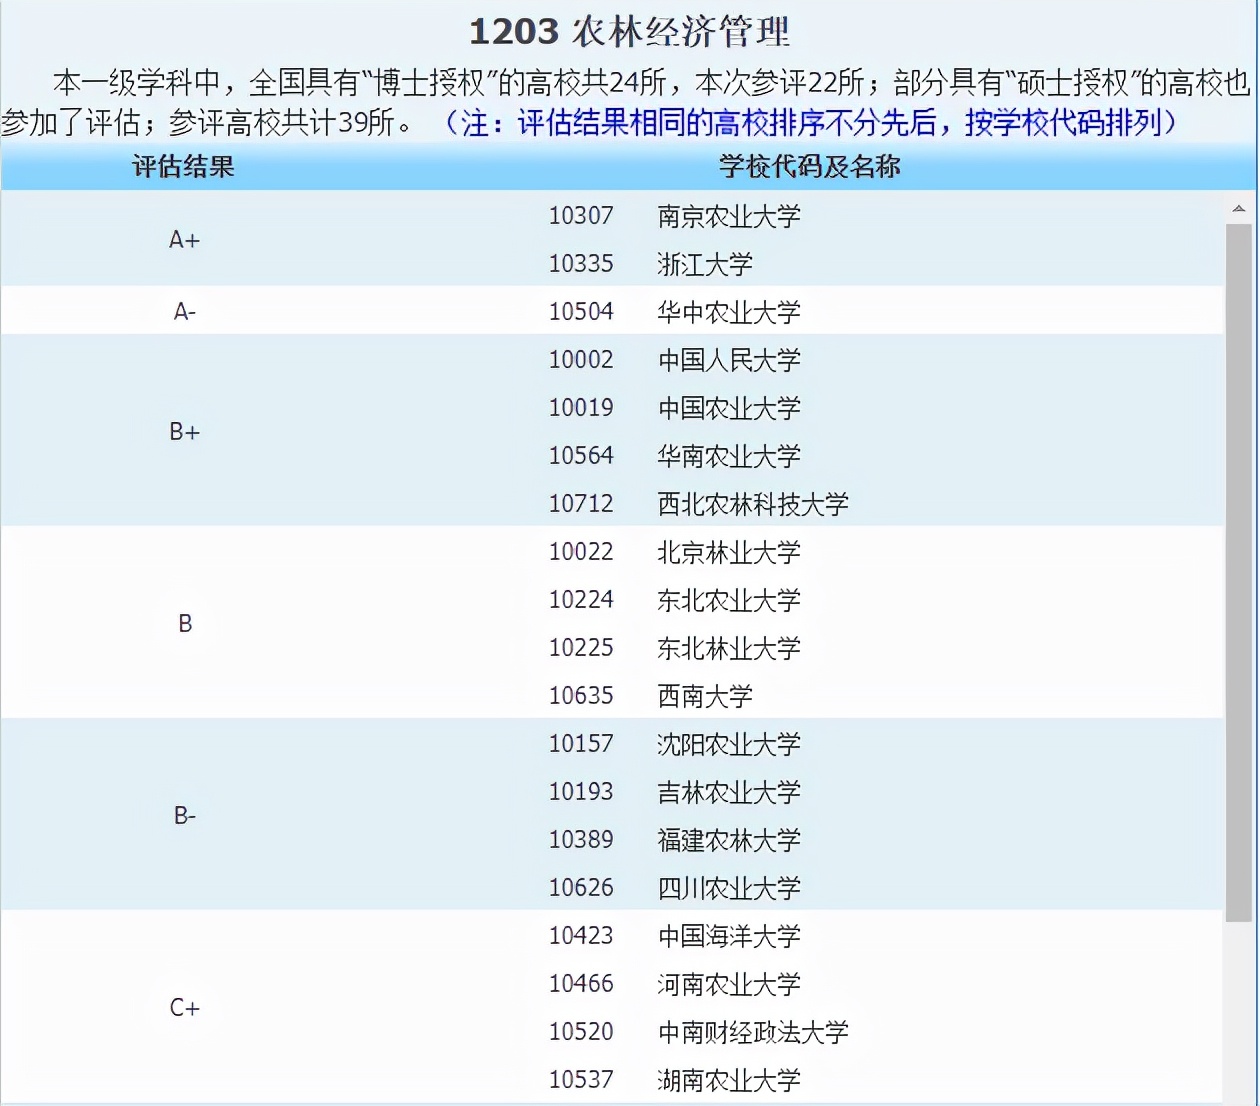
Task: Select the C+ rating cell
Action: (184, 1008)
